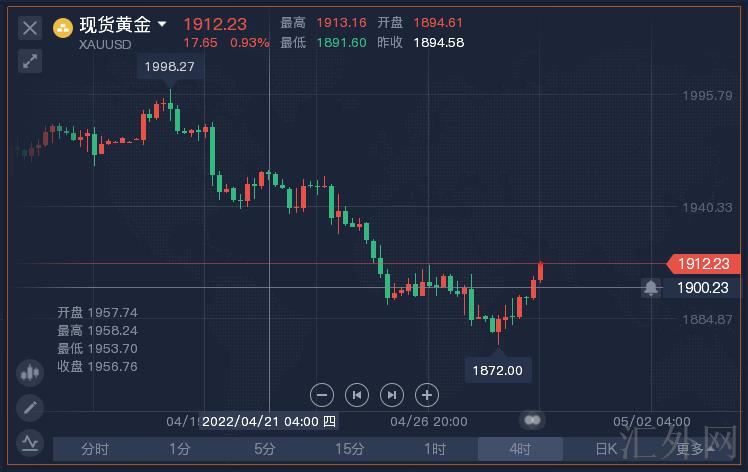Click the infinity toggle on time axis
The width and height of the screenshot is (748, 472).
(x=533, y=420)
